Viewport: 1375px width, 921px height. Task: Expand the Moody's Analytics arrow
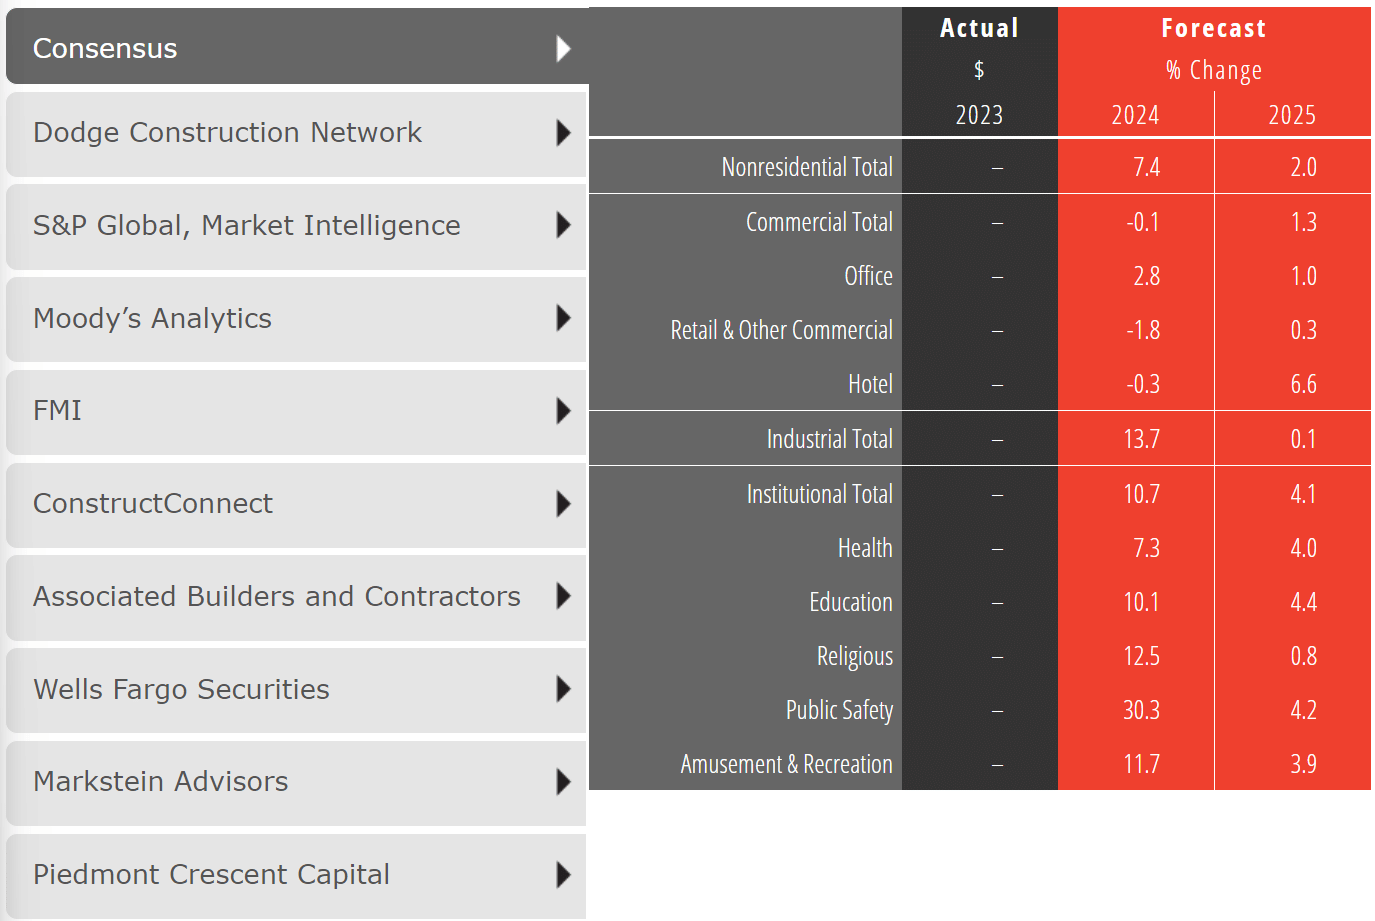coord(564,318)
